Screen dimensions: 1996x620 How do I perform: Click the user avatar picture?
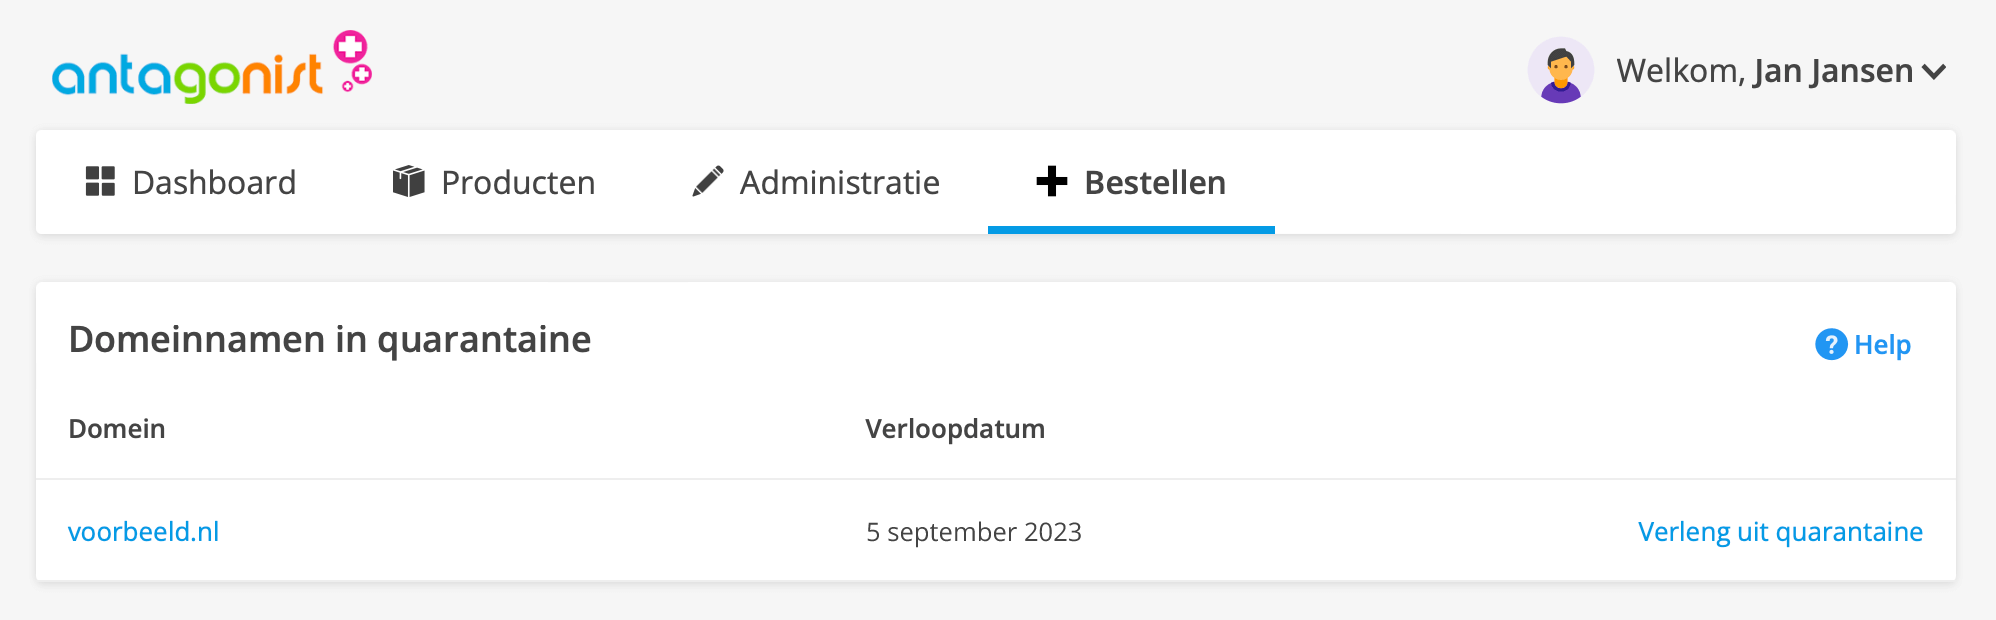(1561, 70)
